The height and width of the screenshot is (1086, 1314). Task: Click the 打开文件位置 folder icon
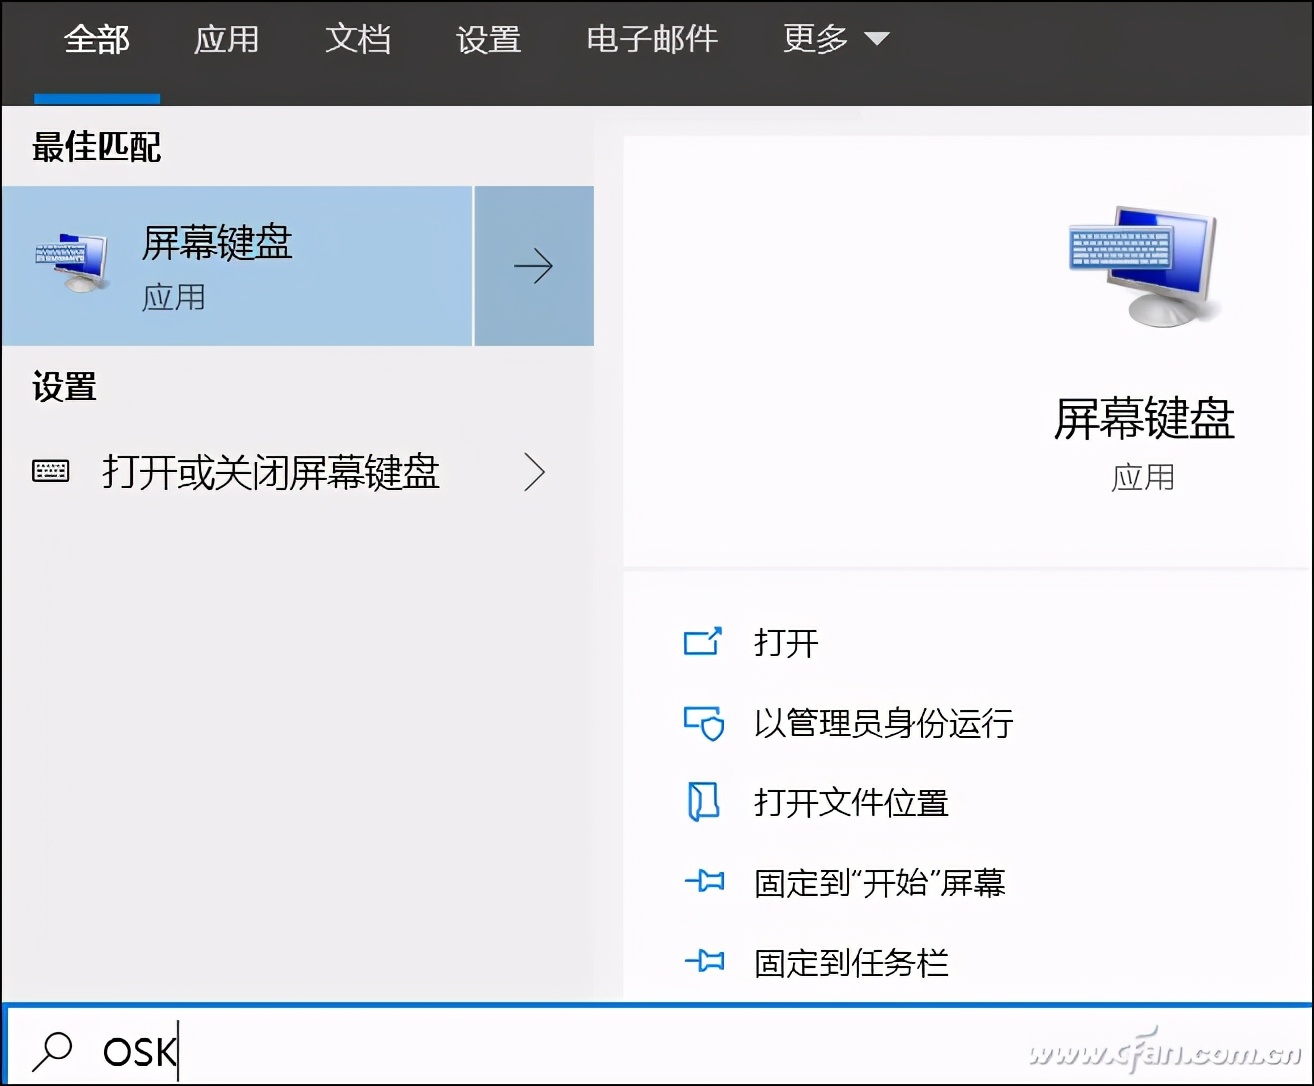coord(703,802)
